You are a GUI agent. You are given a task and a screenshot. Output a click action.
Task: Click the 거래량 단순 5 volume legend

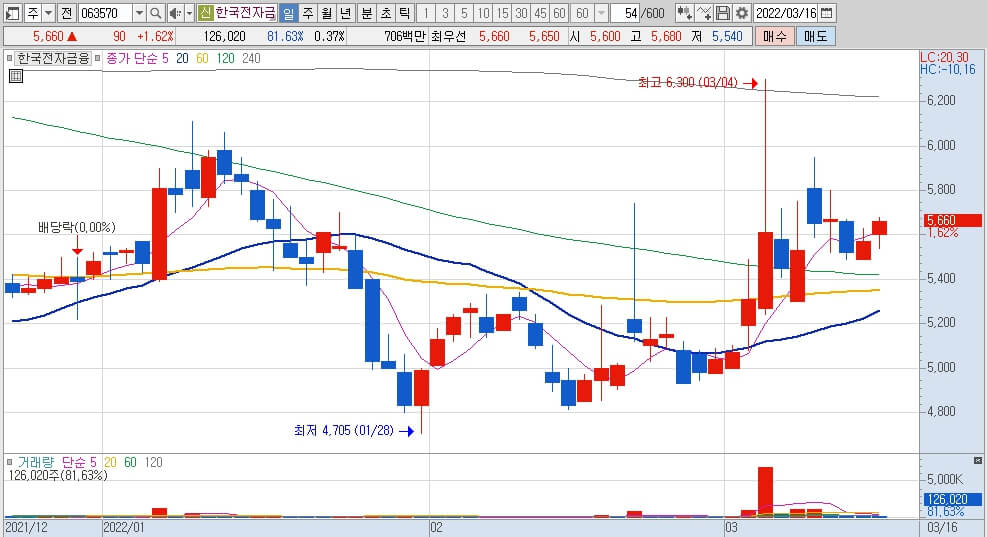click(57, 463)
